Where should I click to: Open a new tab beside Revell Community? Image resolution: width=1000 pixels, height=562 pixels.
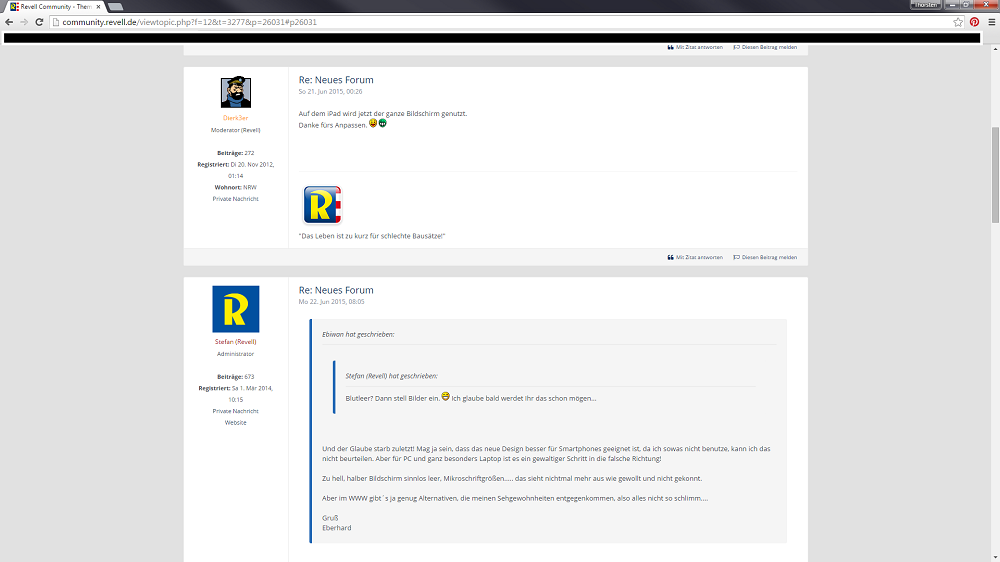[115, 6]
